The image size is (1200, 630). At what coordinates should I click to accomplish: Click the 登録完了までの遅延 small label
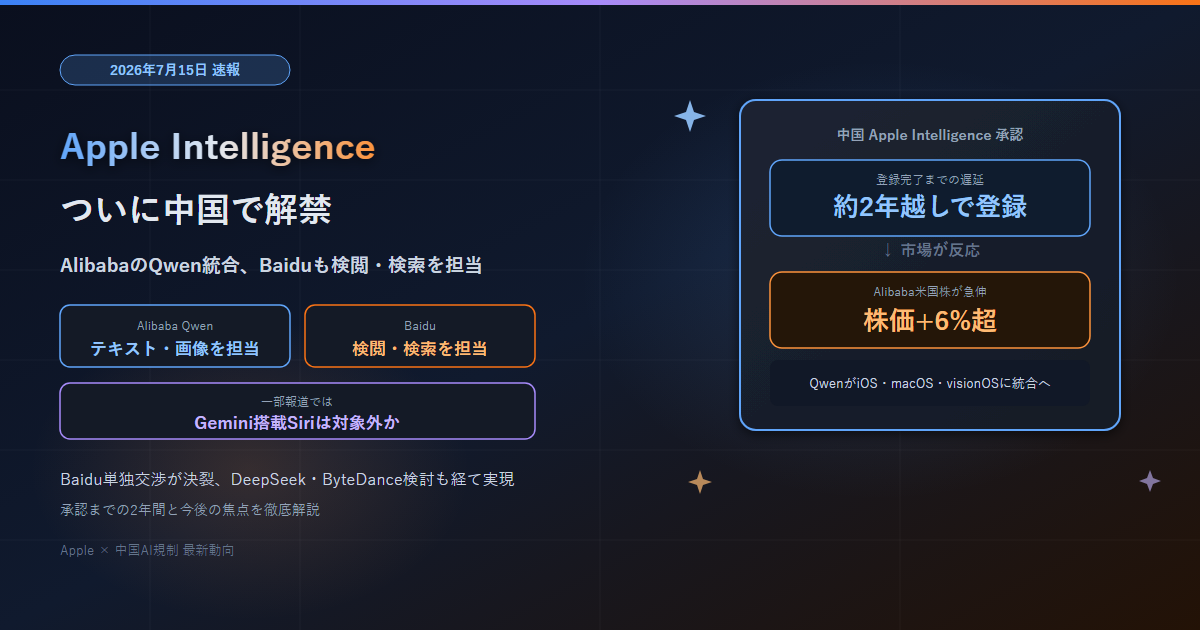(930, 179)
